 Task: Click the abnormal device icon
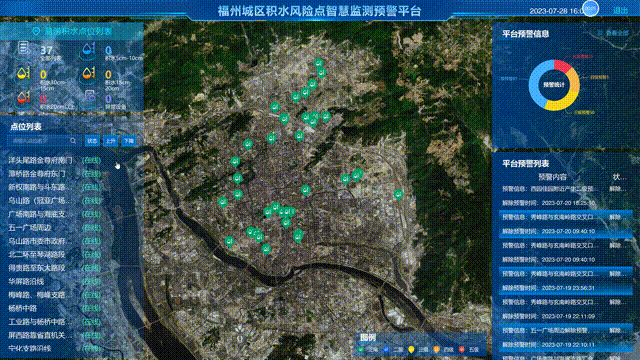click(x=89, y=98)
